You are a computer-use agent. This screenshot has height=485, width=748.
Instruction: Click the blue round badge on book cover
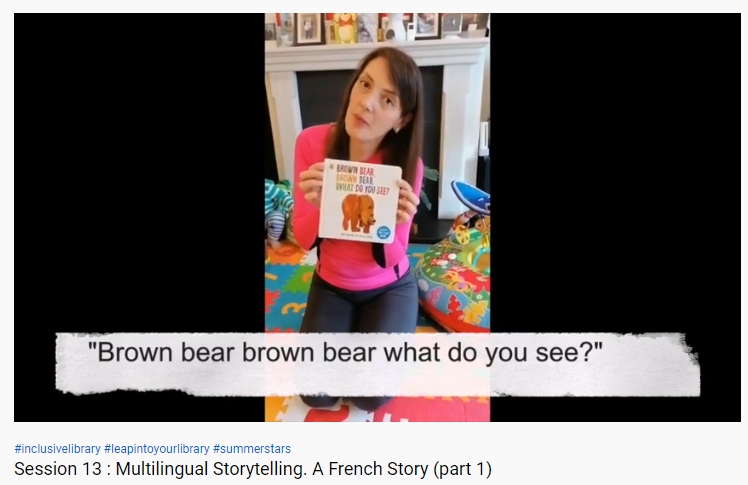click(384, 232)
